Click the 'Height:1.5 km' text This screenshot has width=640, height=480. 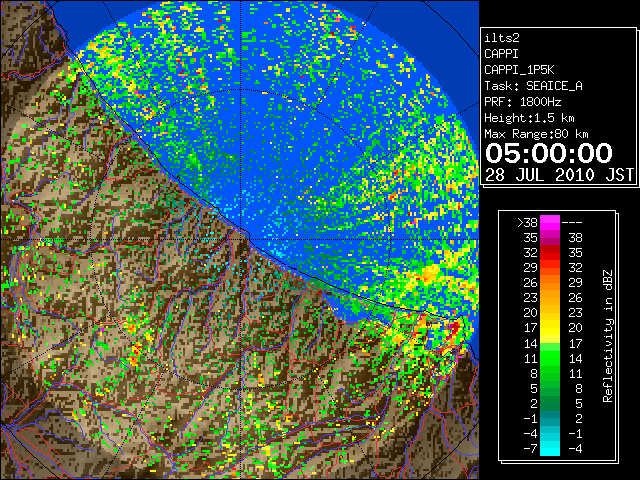click(529, 118)
